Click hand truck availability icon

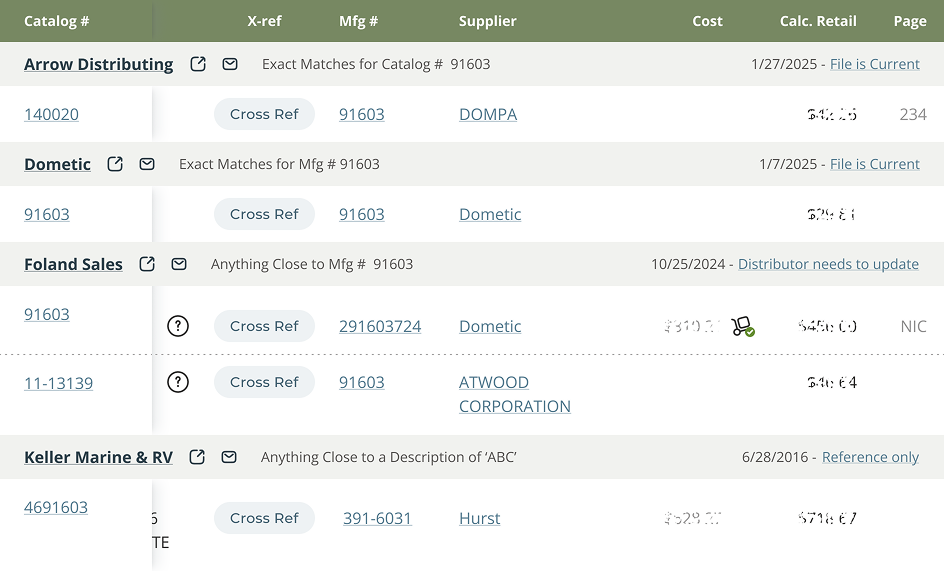[x=742, y=326]
